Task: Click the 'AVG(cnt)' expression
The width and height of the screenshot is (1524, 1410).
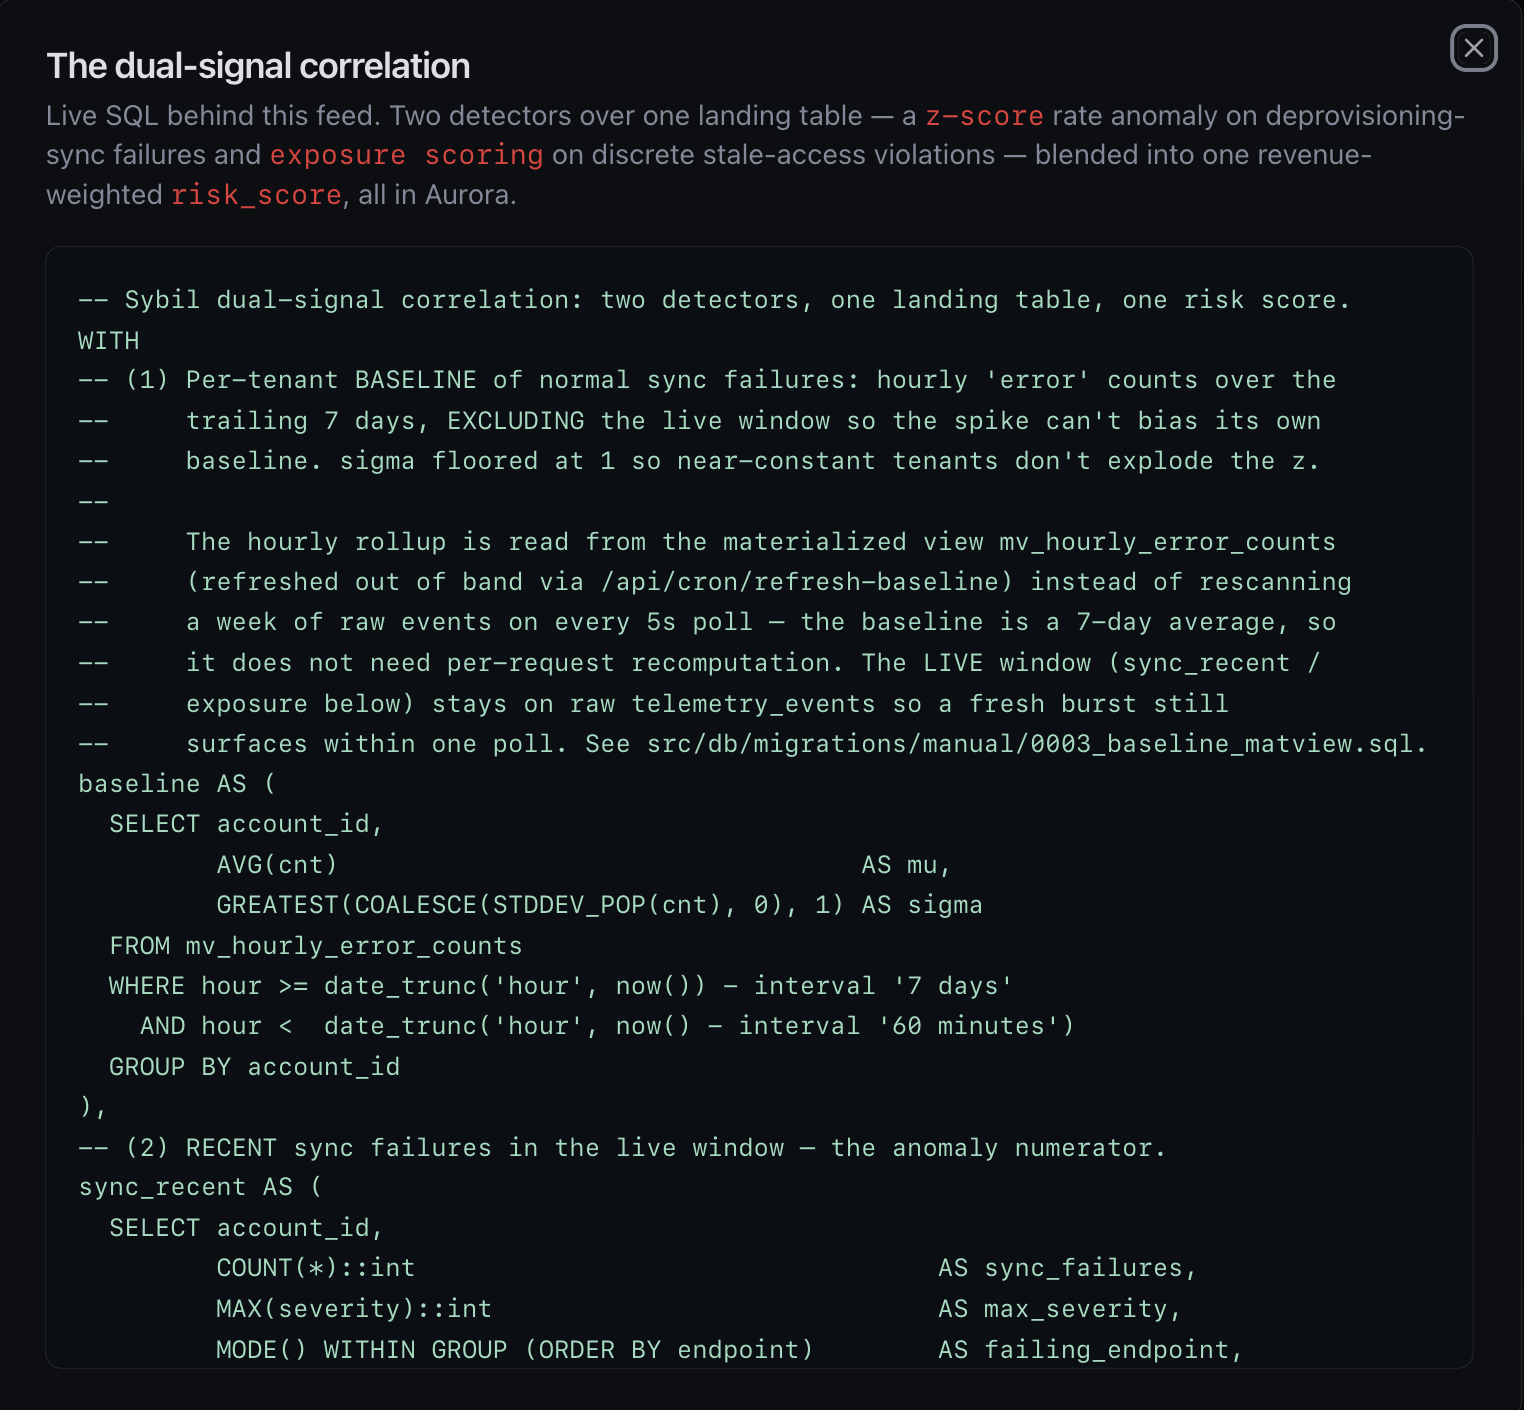Action: [277, 865]
